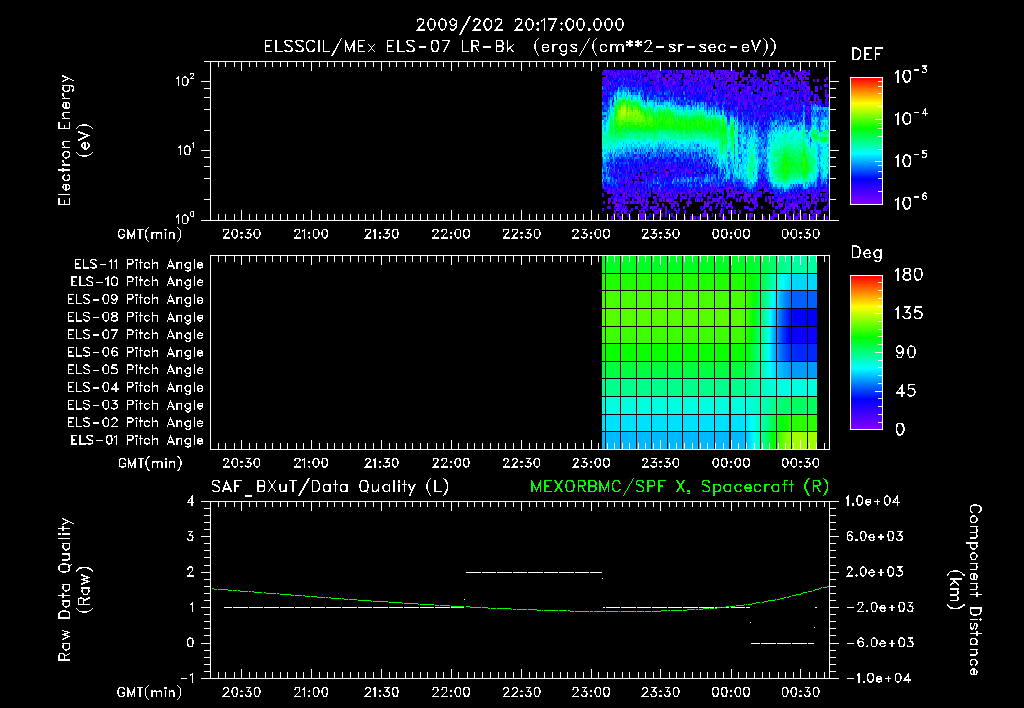Click 23:30 on the spectrogram time axis
This screenshot has height=708, width=1024.
[x=660, y=234]
